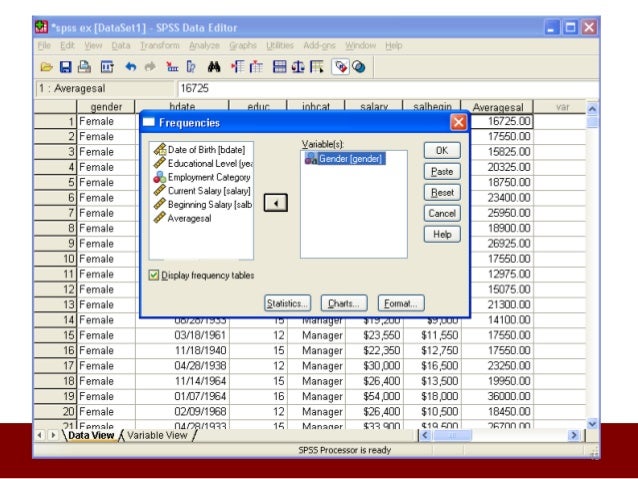Image resolution: width=638 pixels, height=479 pixels.
Task: Print the data with the printer icon
Action: point(84,67)
